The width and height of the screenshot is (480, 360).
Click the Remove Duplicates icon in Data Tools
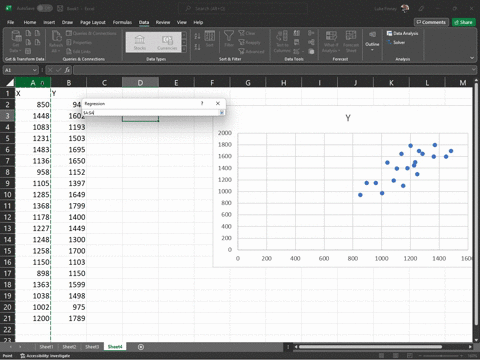pyautogui.click(x=296, y=42)
